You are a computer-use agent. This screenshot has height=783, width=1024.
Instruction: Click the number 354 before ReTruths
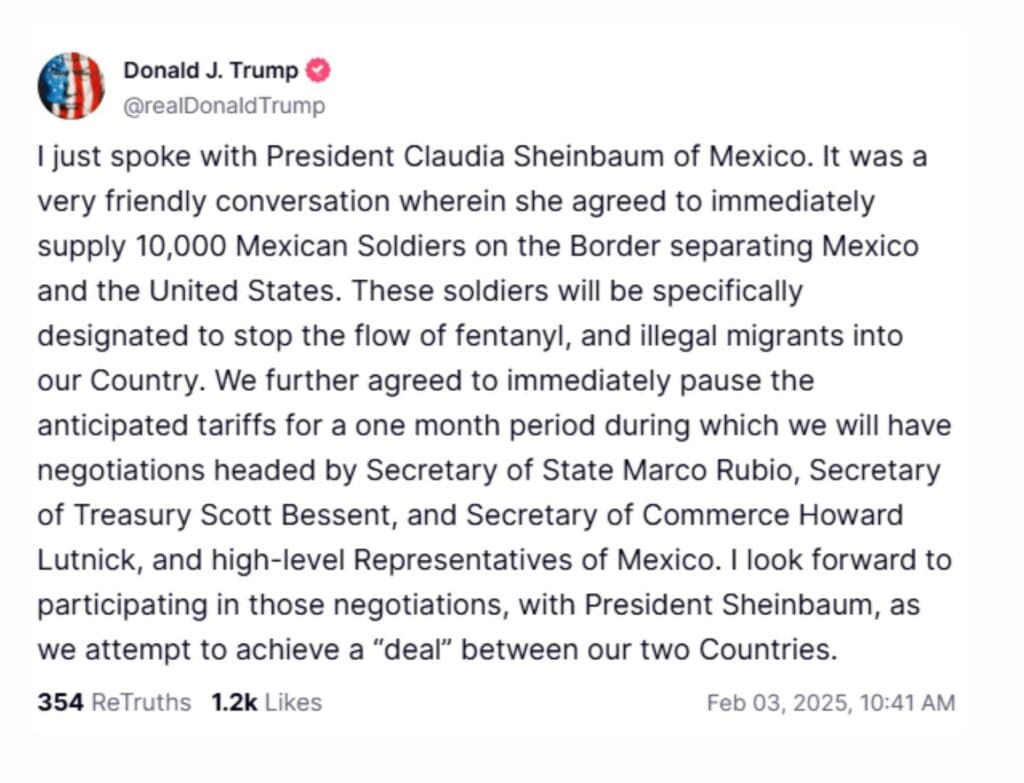point(60,703)
